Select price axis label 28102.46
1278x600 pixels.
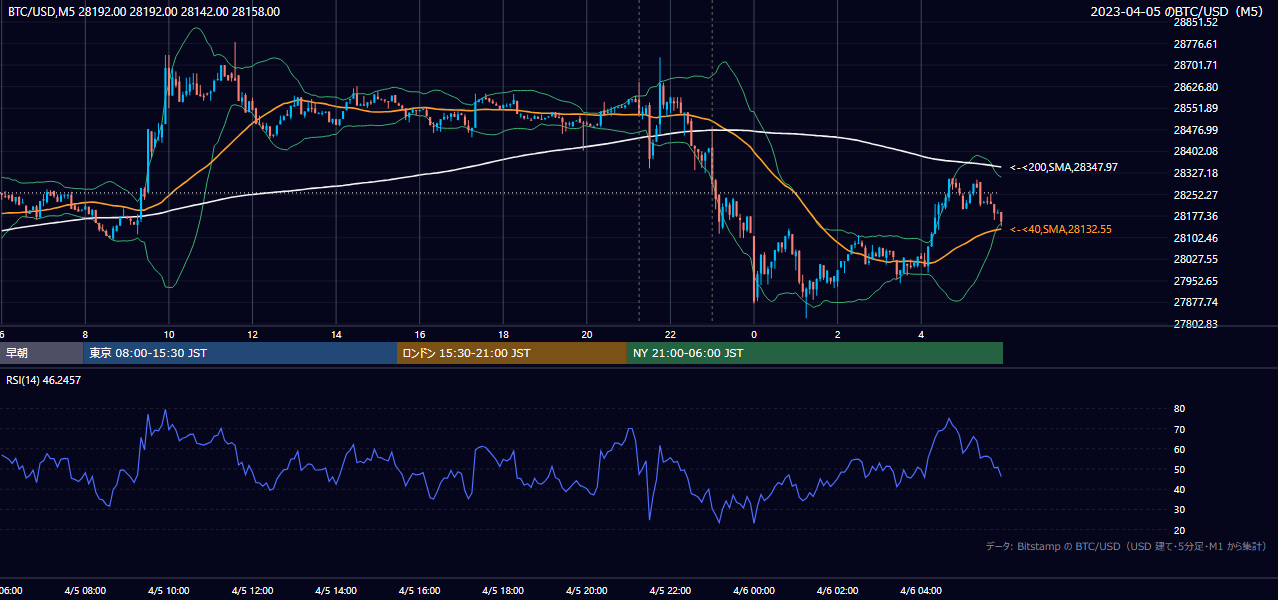click(1195, 238)
